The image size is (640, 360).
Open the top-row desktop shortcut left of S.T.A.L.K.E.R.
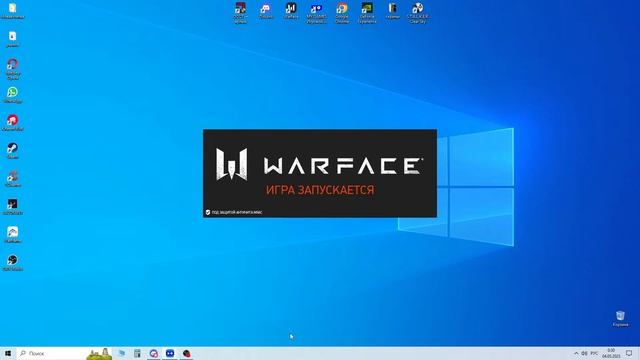click(x=392, y=11)
